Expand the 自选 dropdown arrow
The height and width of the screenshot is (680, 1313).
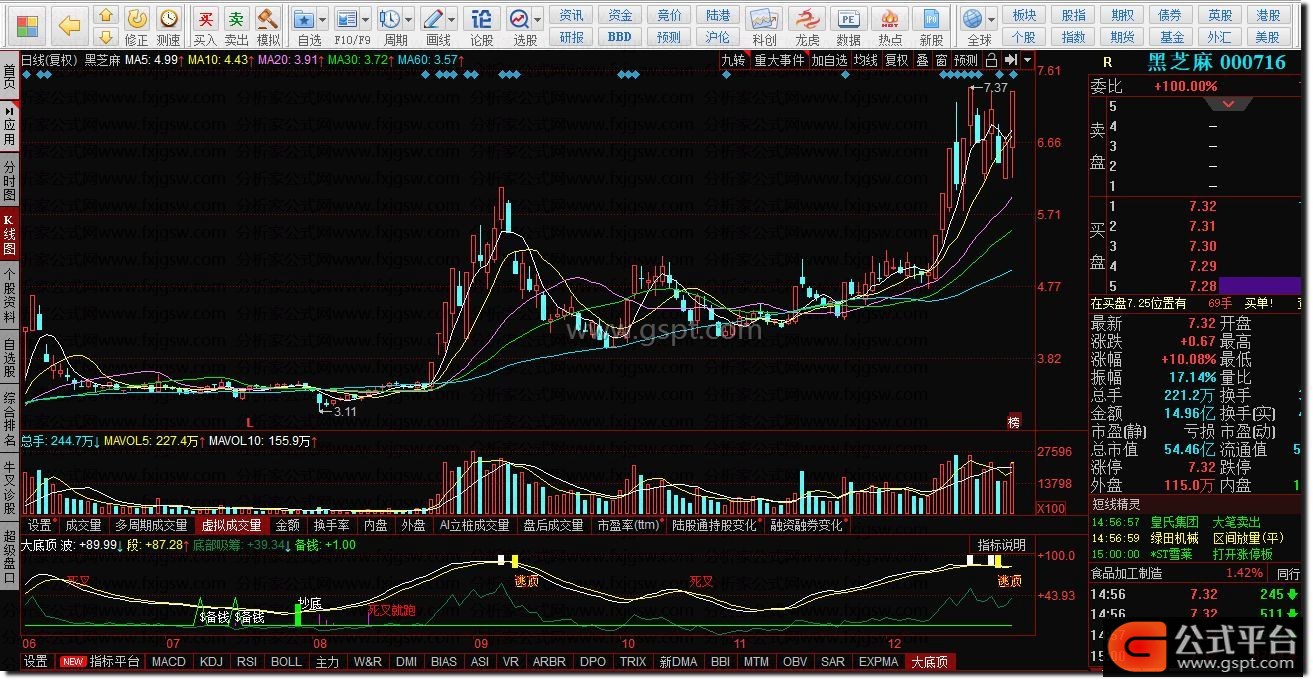click(x=324, y=19)
